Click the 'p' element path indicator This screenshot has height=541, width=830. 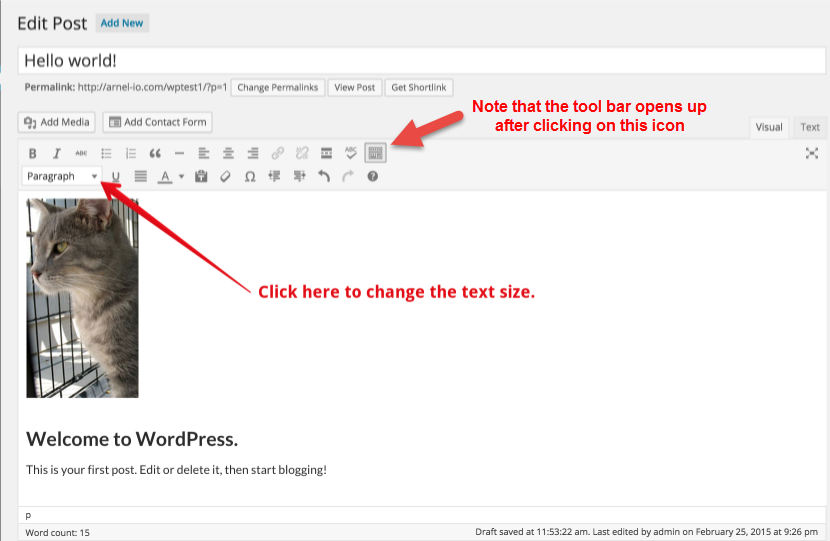tap(28, 515)
